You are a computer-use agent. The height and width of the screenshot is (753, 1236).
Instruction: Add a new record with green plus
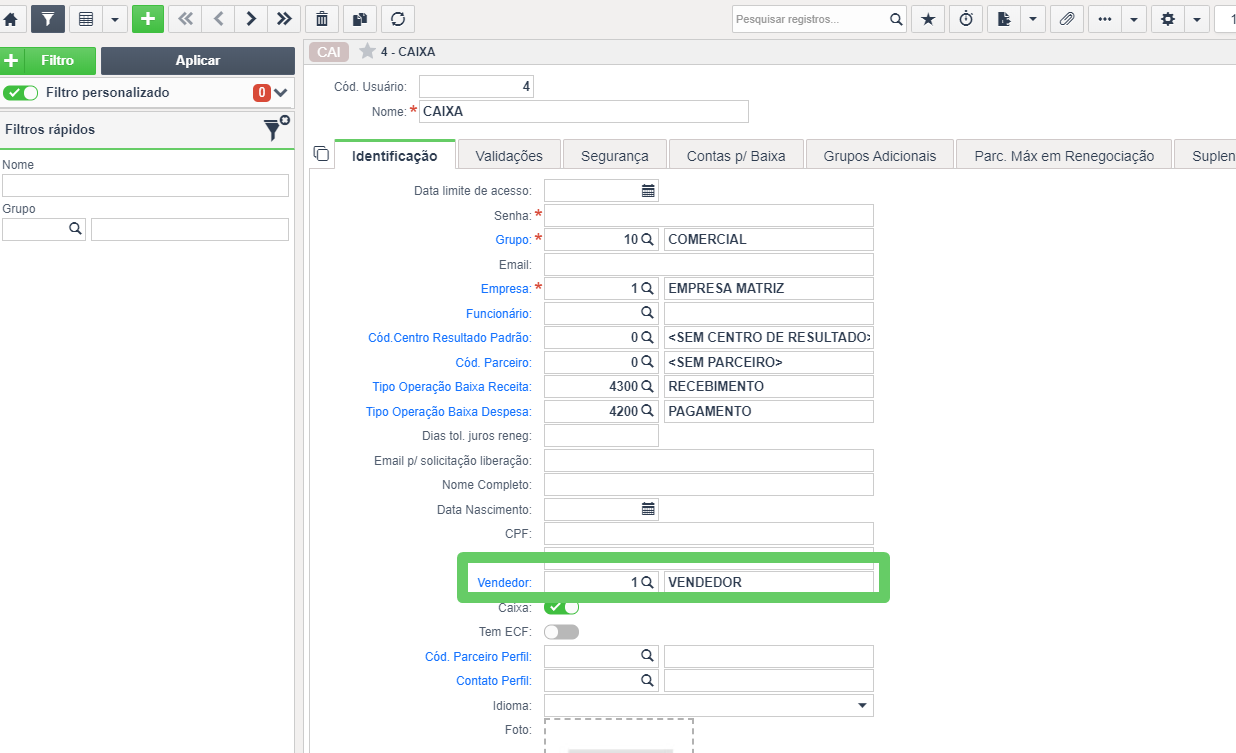[x=148, y=18]
